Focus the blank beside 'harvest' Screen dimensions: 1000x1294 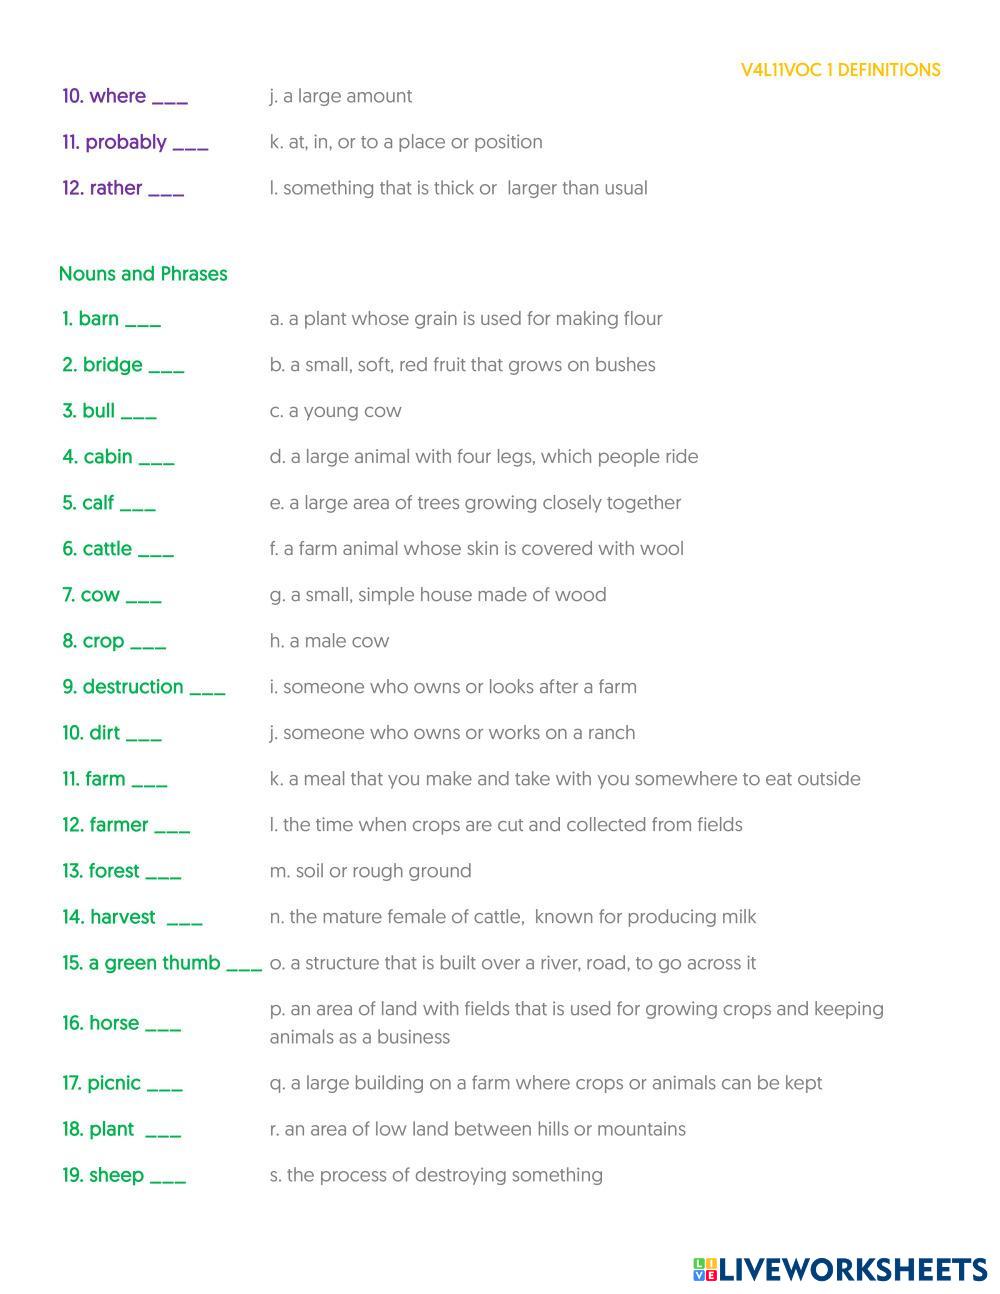[x=184, y=918]
